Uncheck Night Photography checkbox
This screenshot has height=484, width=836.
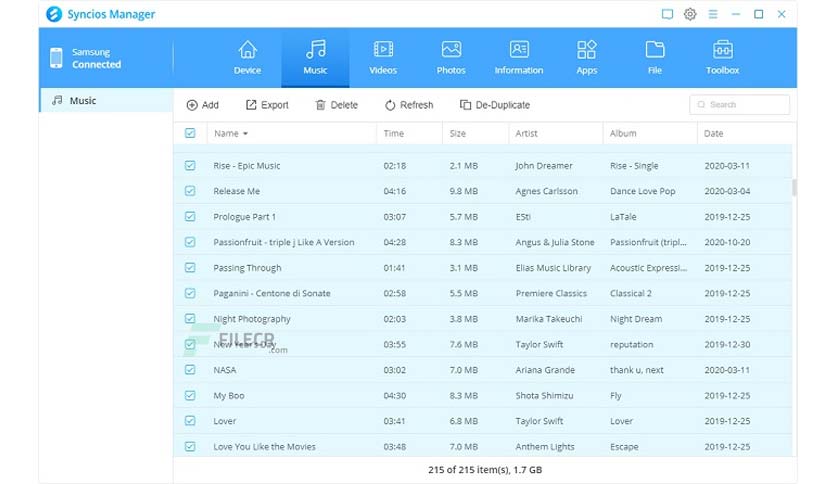(x=190, y=319)
